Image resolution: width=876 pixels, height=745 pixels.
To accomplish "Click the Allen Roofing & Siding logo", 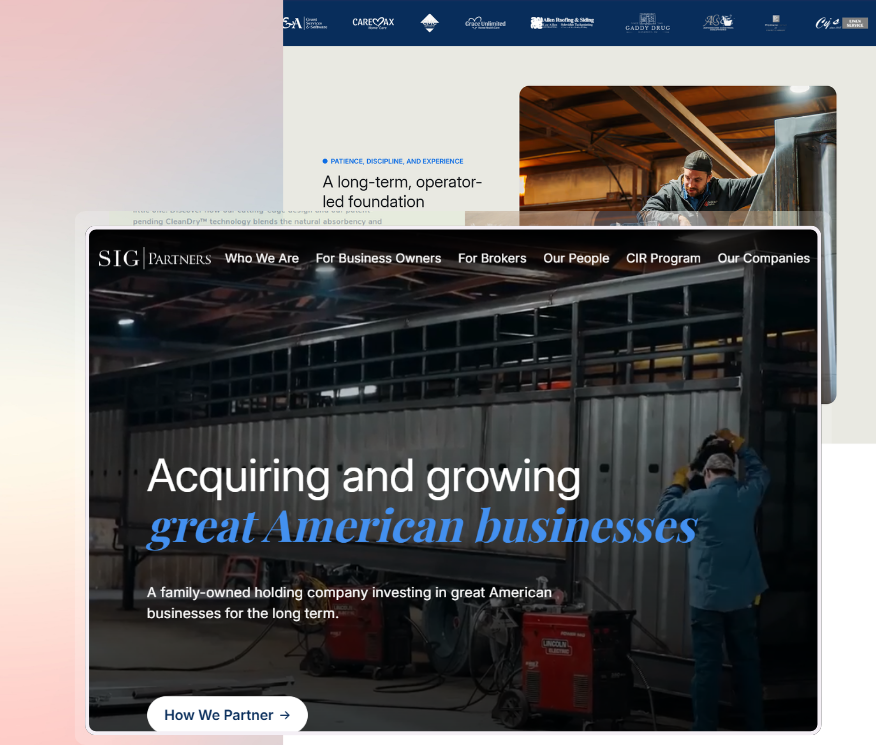I will [x=562, y=22].
